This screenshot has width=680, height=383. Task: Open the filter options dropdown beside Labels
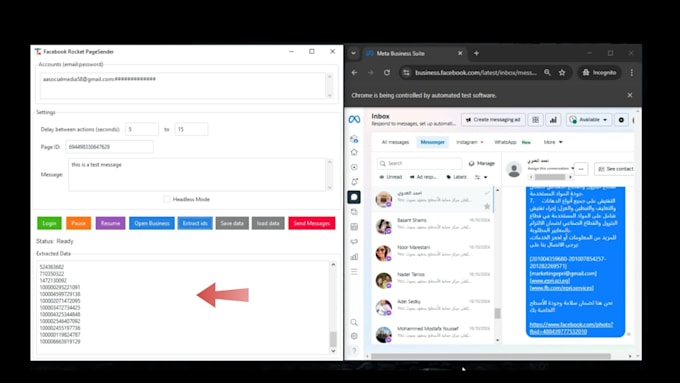pos(481,177)
